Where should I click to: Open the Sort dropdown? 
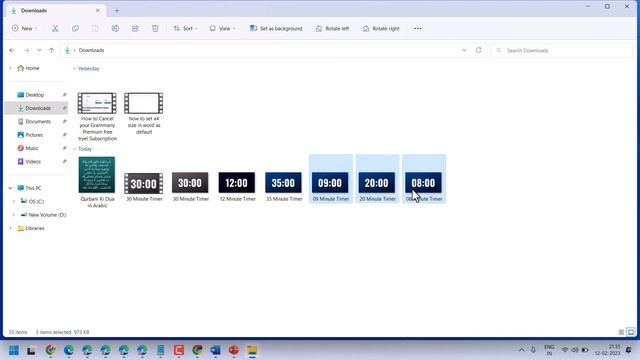[185, 29]
